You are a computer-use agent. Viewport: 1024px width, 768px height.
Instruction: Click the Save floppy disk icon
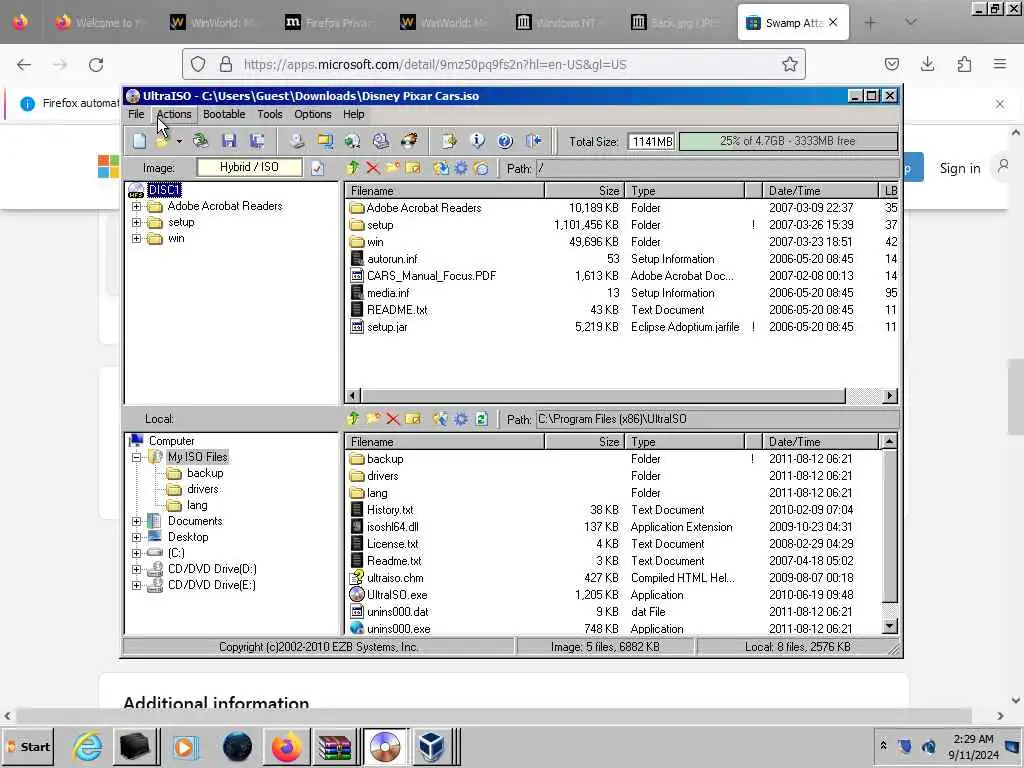coord(229,140)
